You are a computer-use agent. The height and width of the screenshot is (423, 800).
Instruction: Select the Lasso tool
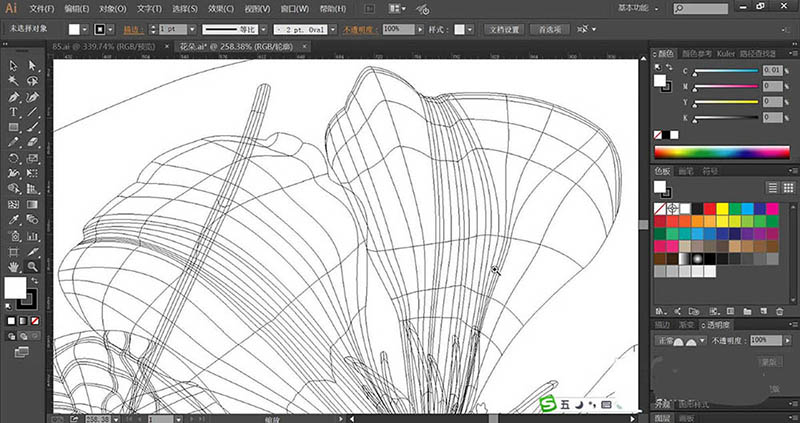tap(32, 81)
